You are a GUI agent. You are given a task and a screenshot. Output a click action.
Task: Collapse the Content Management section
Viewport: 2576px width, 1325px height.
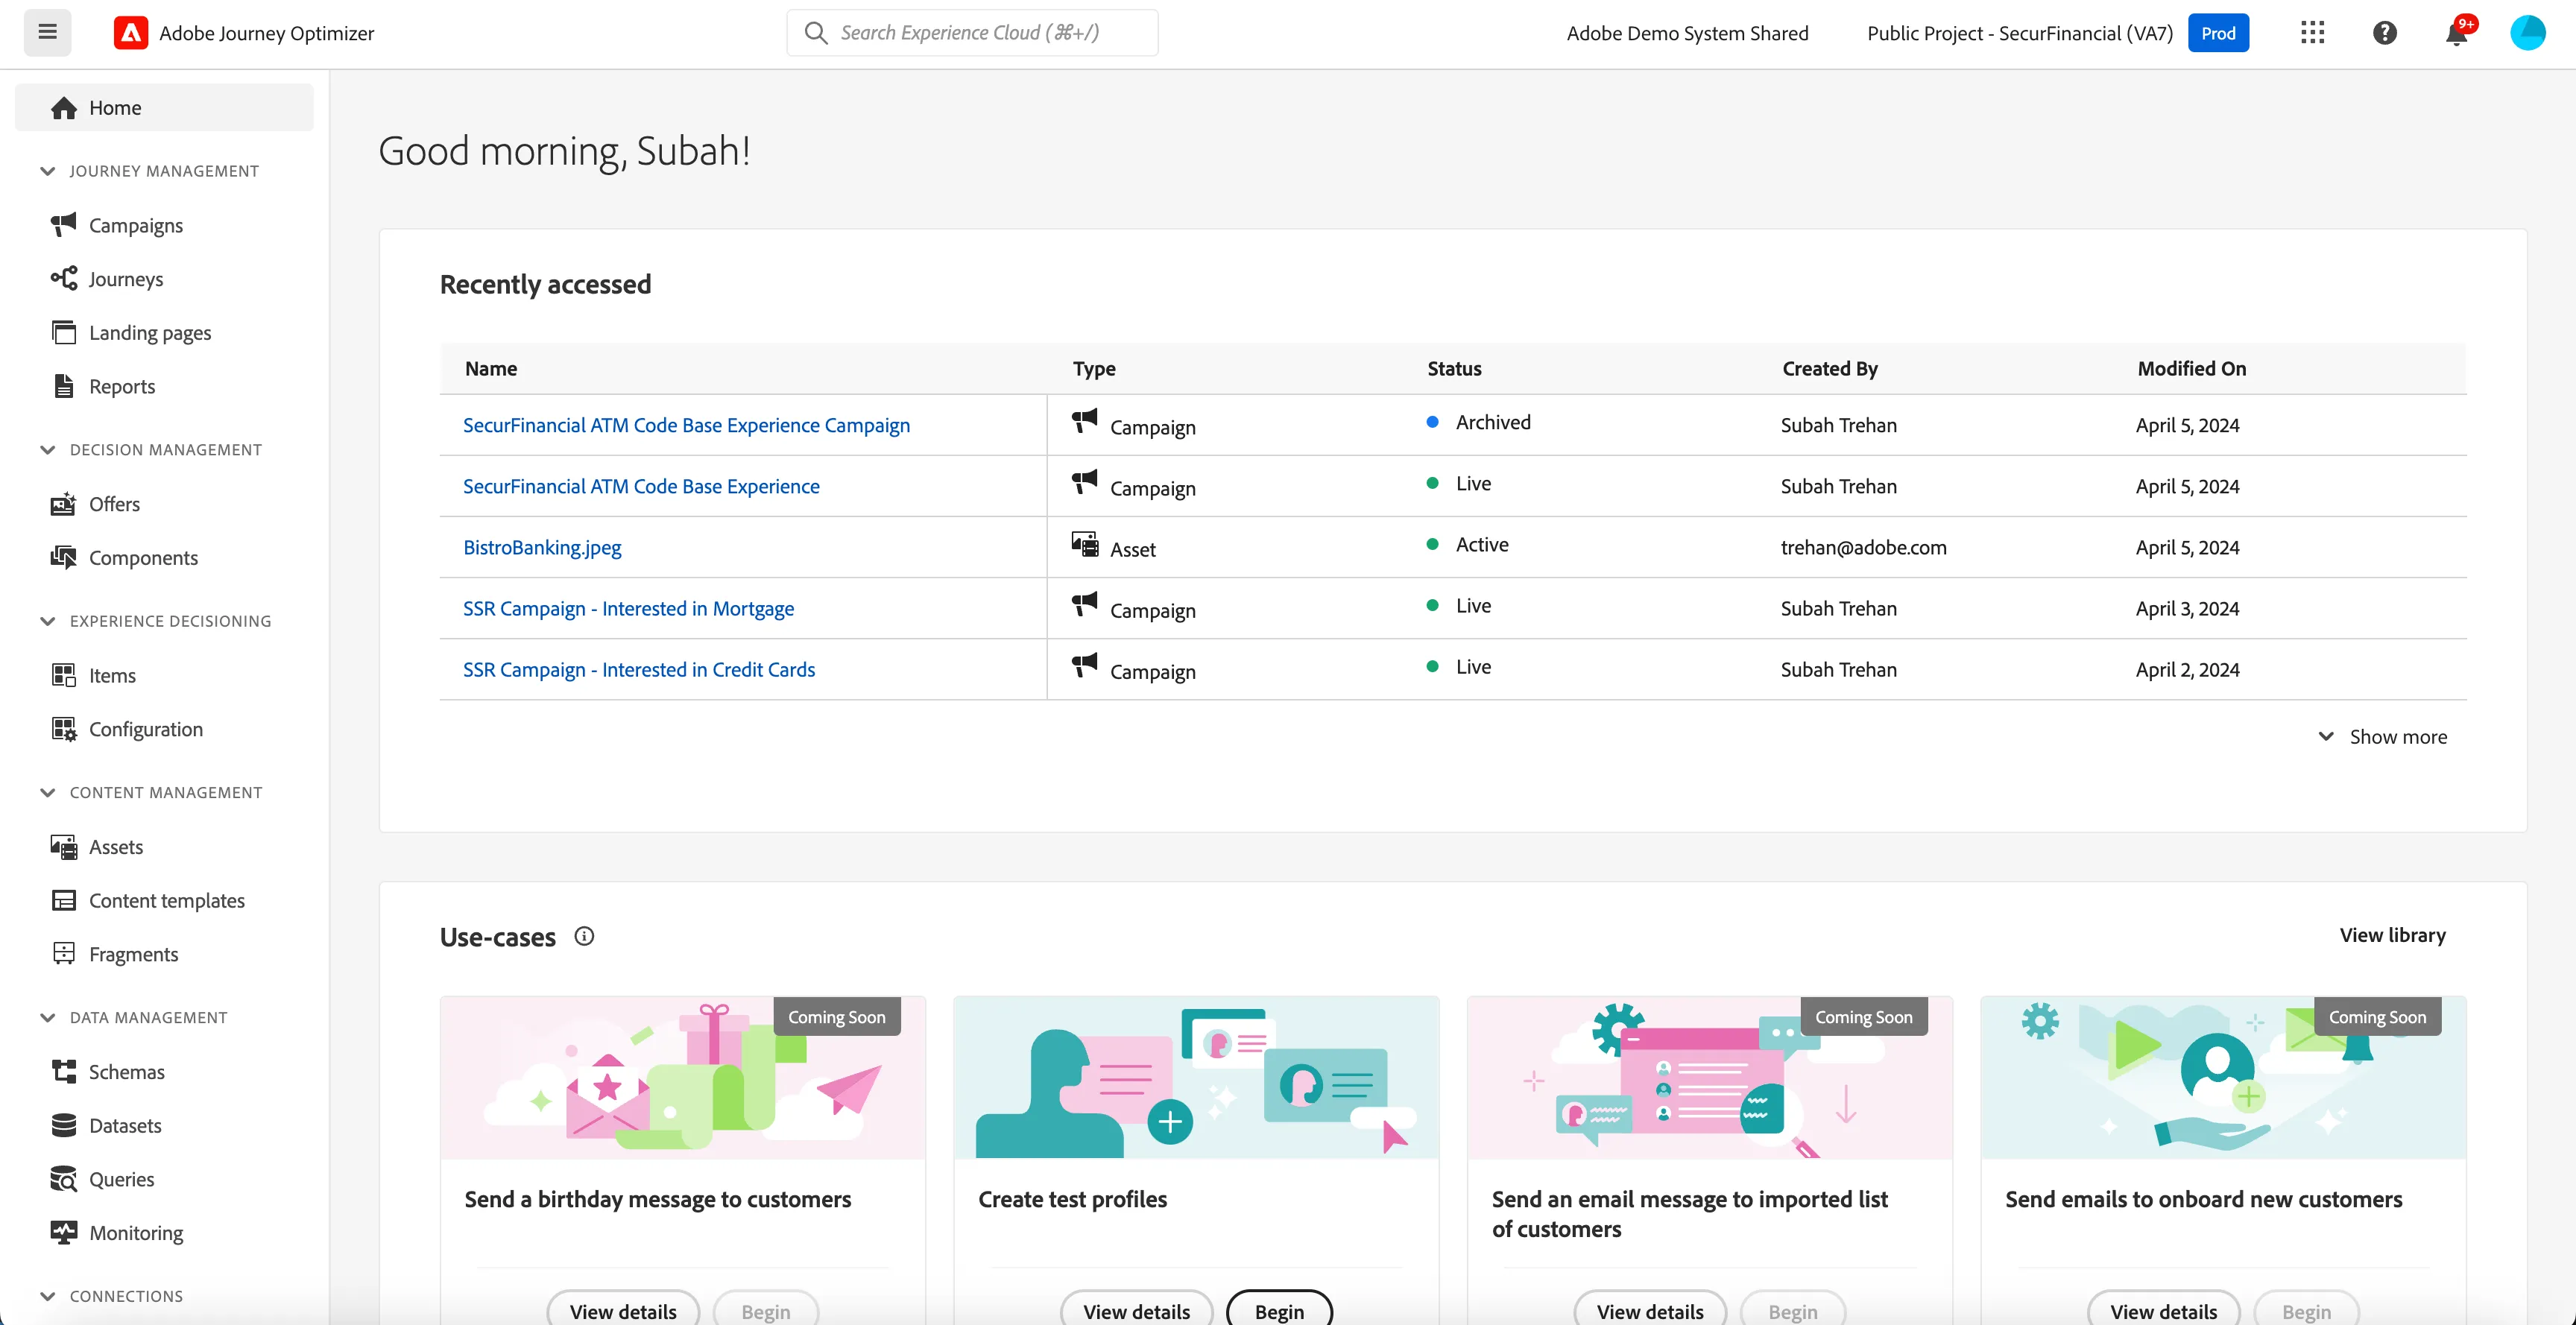coord(47,792)
